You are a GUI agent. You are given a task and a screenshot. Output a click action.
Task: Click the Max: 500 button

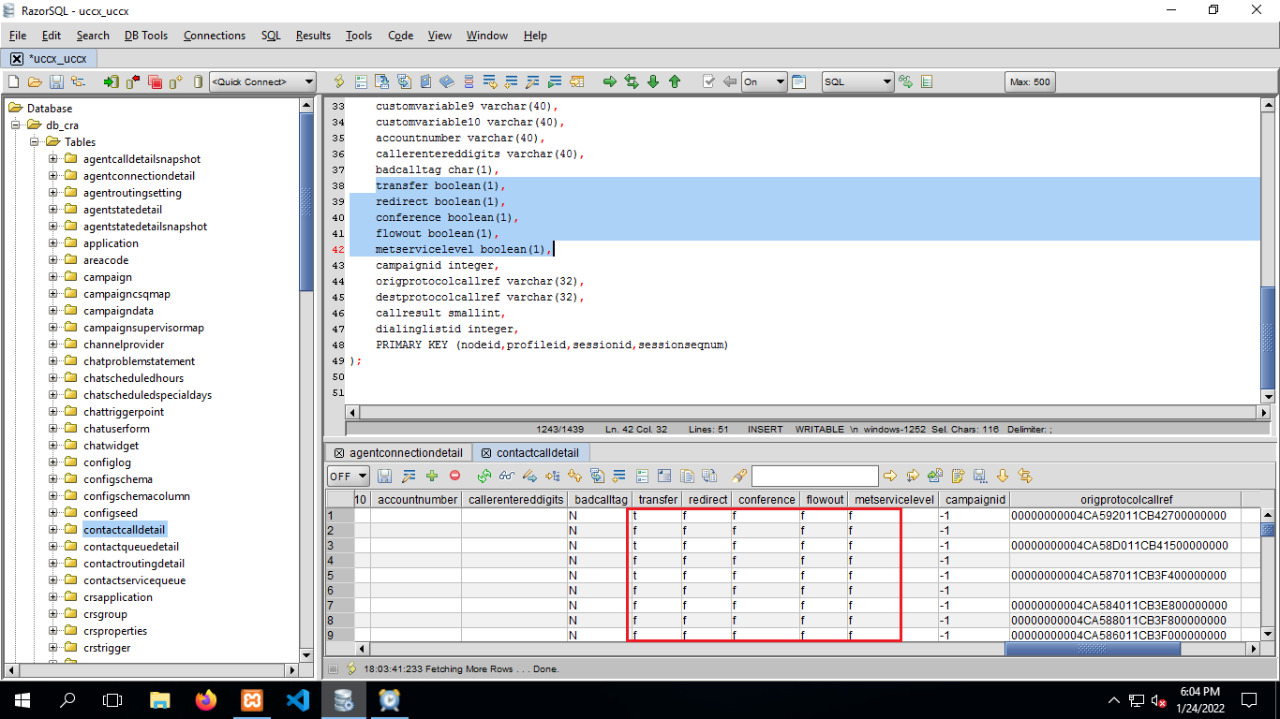click(x=1030, y=82)
